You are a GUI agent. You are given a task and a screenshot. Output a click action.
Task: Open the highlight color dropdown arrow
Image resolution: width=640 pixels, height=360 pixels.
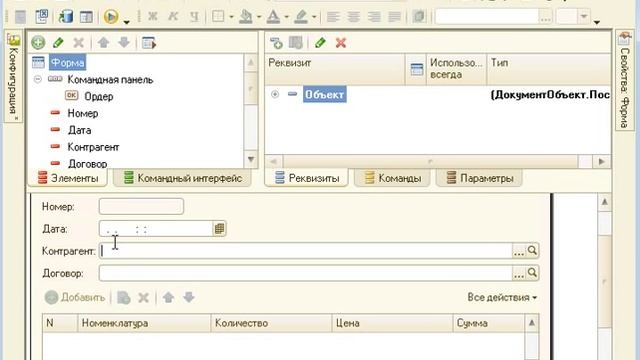pyautogui.click(x=314, y=17)
